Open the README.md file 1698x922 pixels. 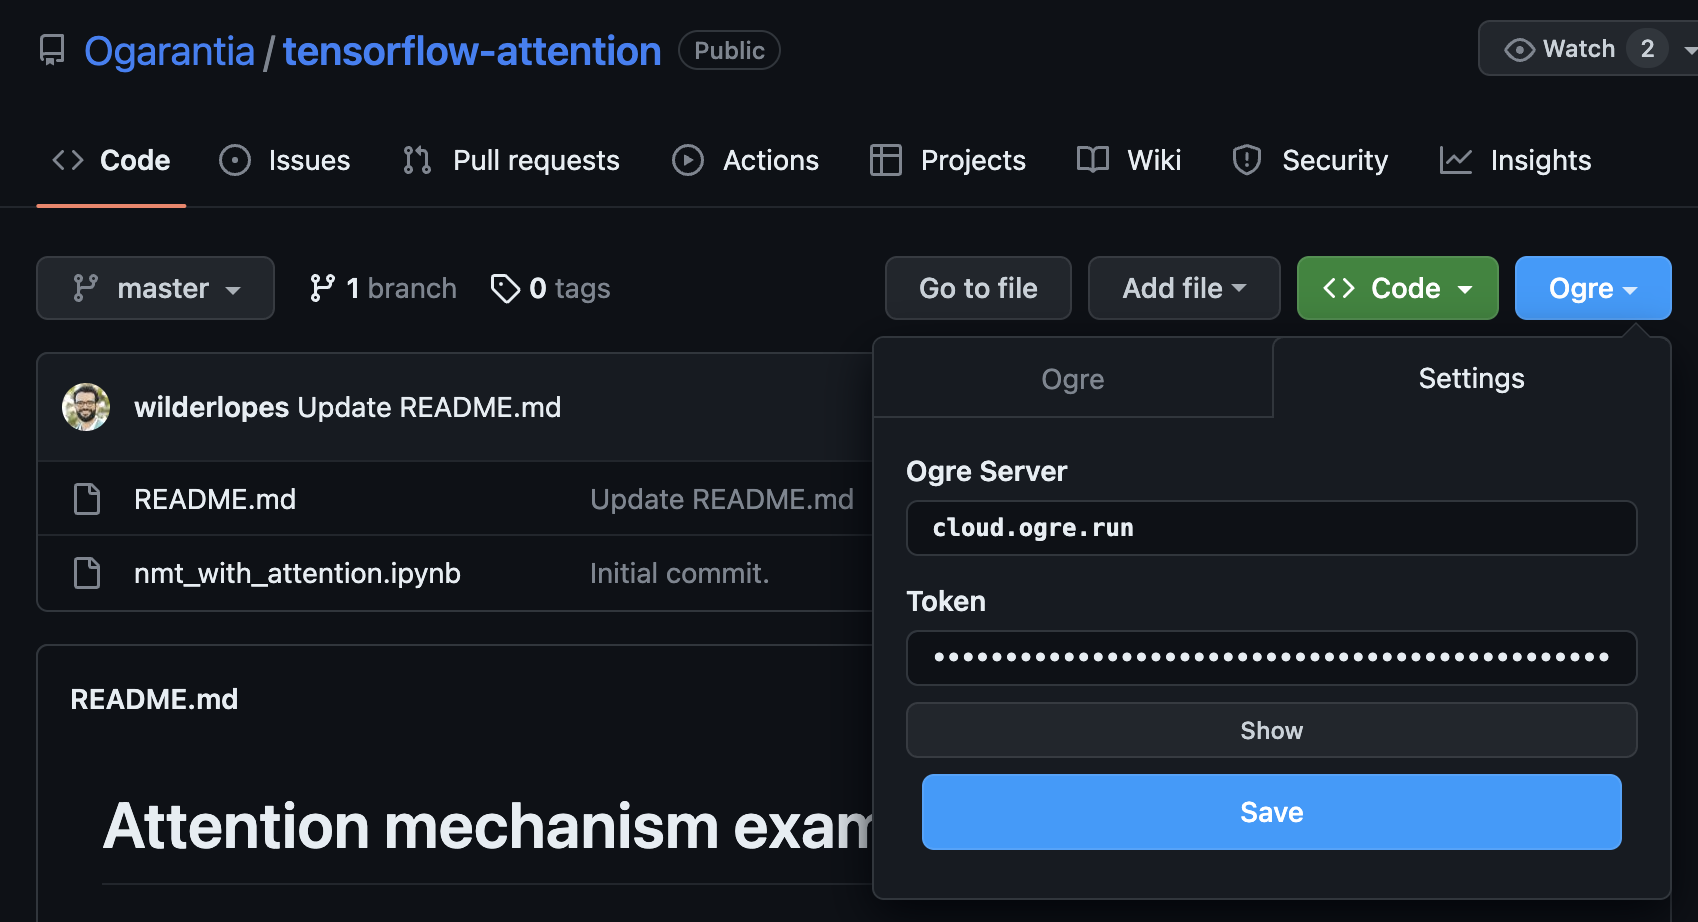(215, 499)
